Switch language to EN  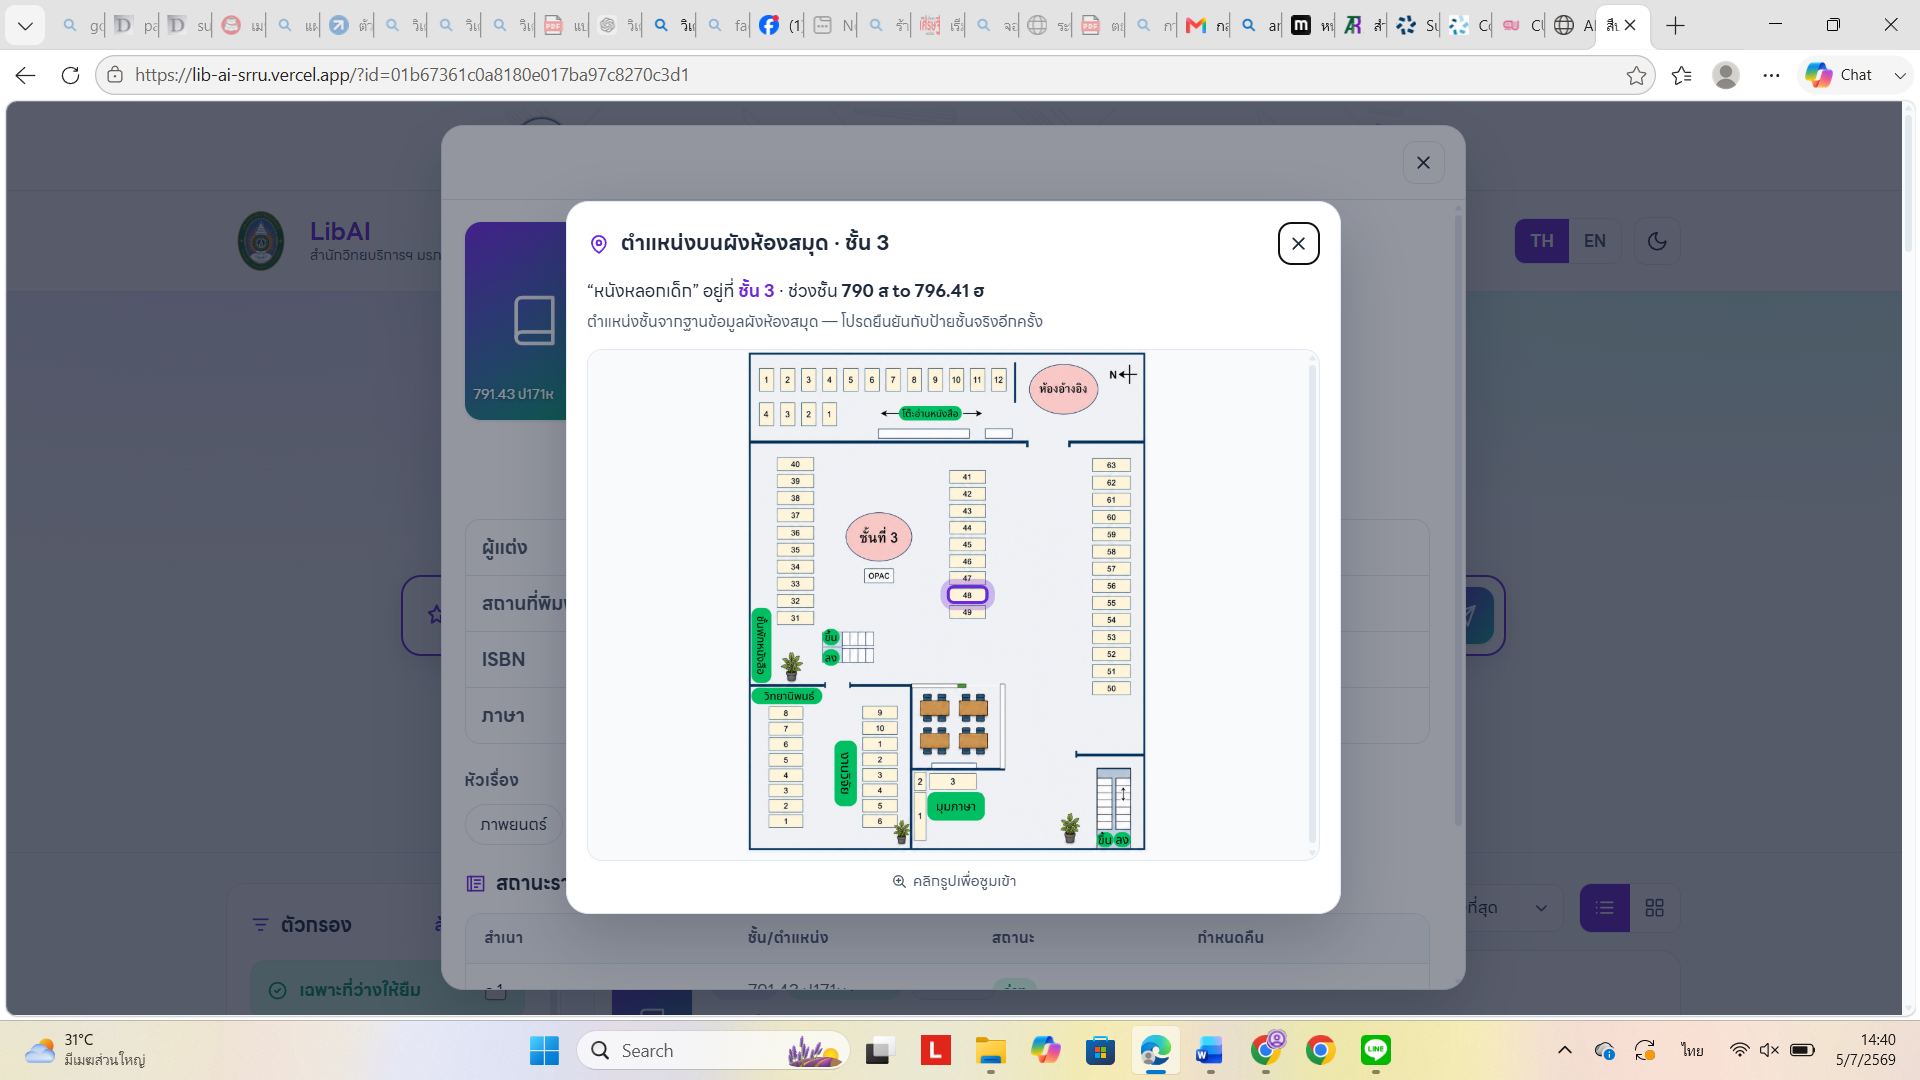[x=1595, y=241]
